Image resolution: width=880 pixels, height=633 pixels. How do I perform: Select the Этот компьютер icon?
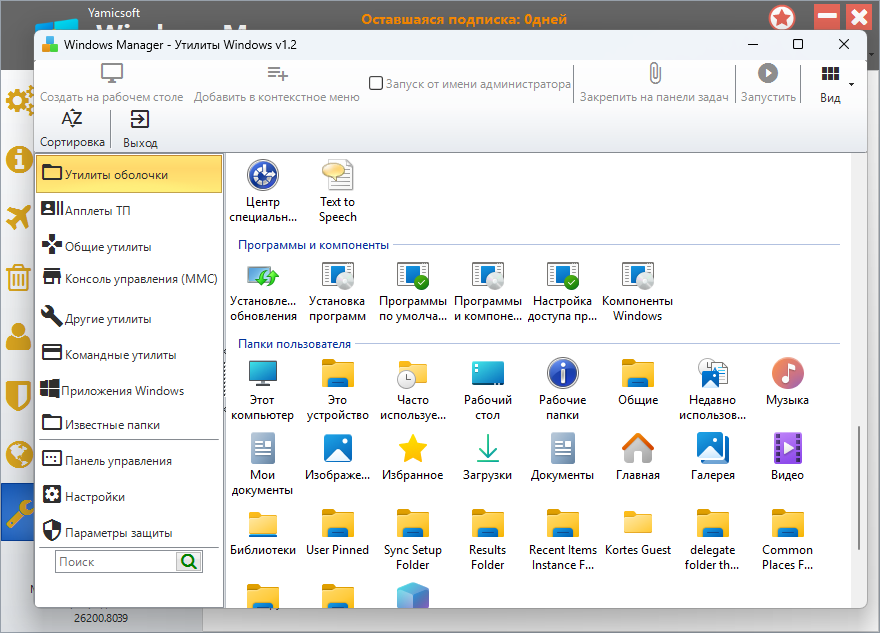point(263,375)
